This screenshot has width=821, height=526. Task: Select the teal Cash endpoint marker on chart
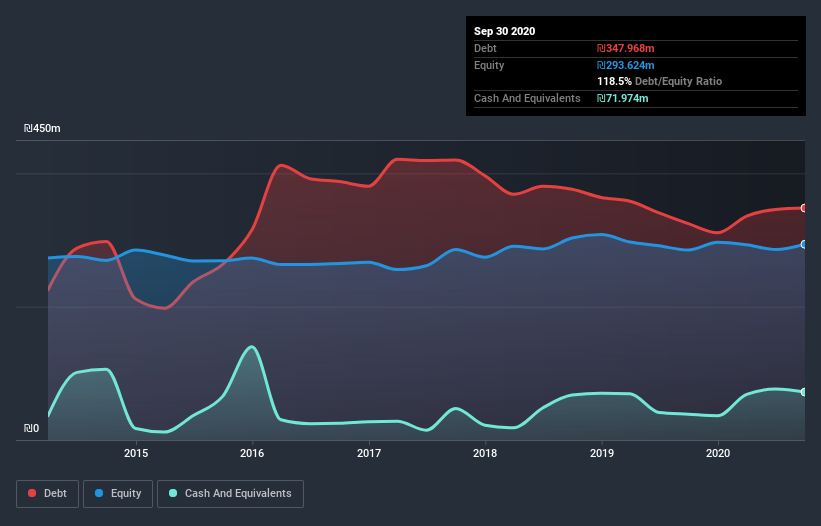tap(804, 392)
